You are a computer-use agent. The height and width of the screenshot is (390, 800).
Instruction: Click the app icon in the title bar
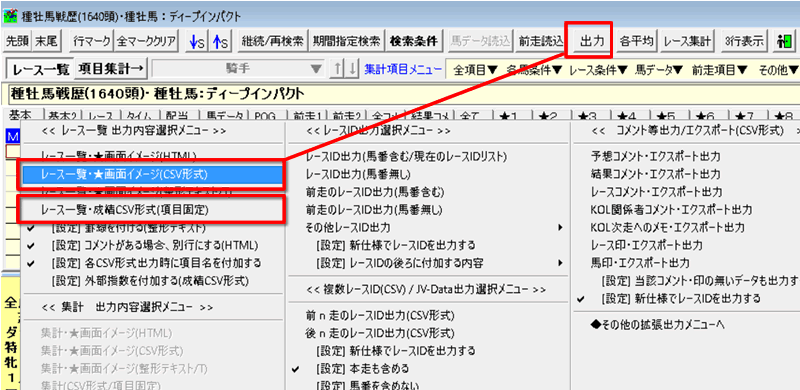click(x=10, y=16)
